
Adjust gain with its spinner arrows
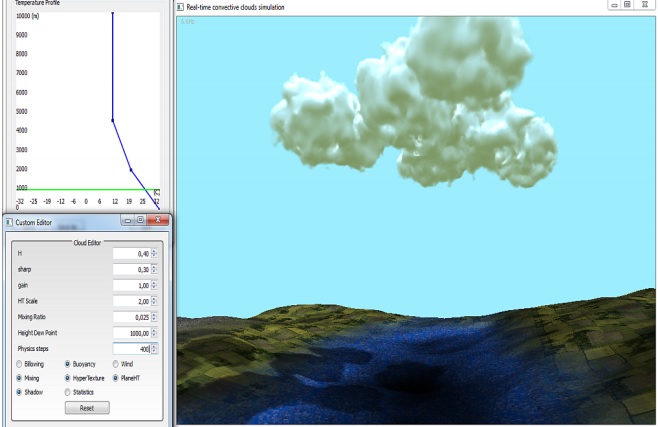tap(154, 285)
